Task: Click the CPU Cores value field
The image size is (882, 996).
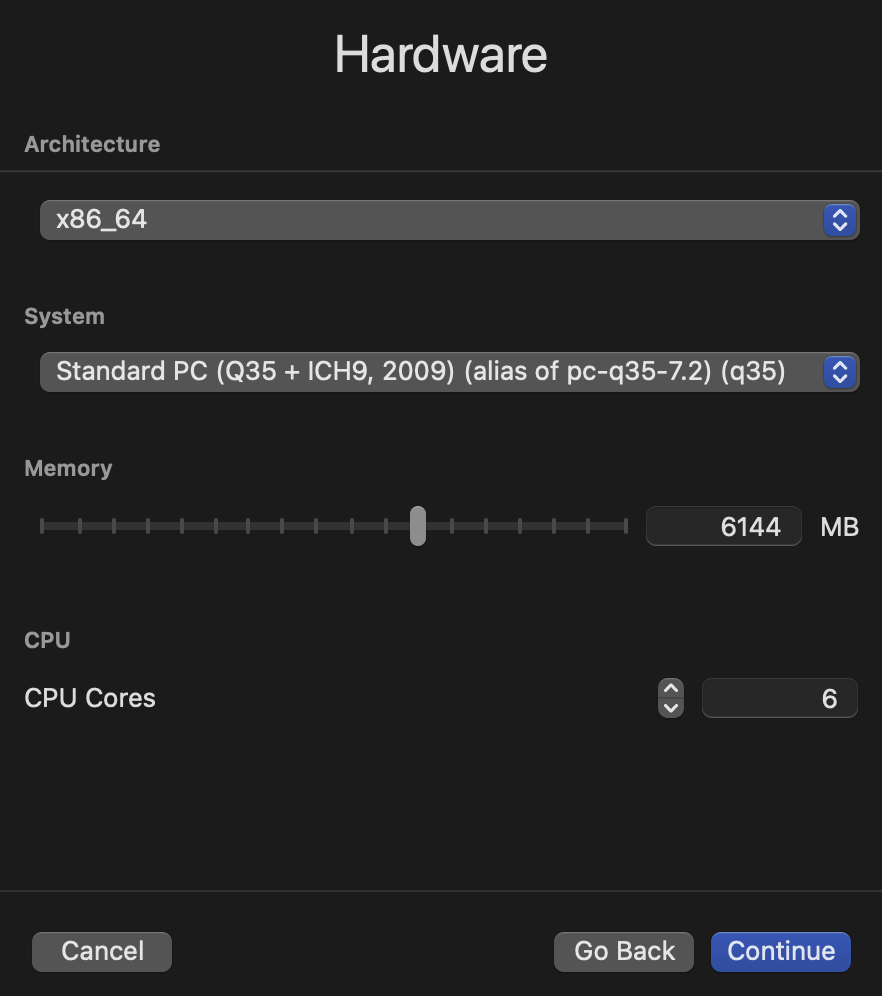Action: (780, 698)
